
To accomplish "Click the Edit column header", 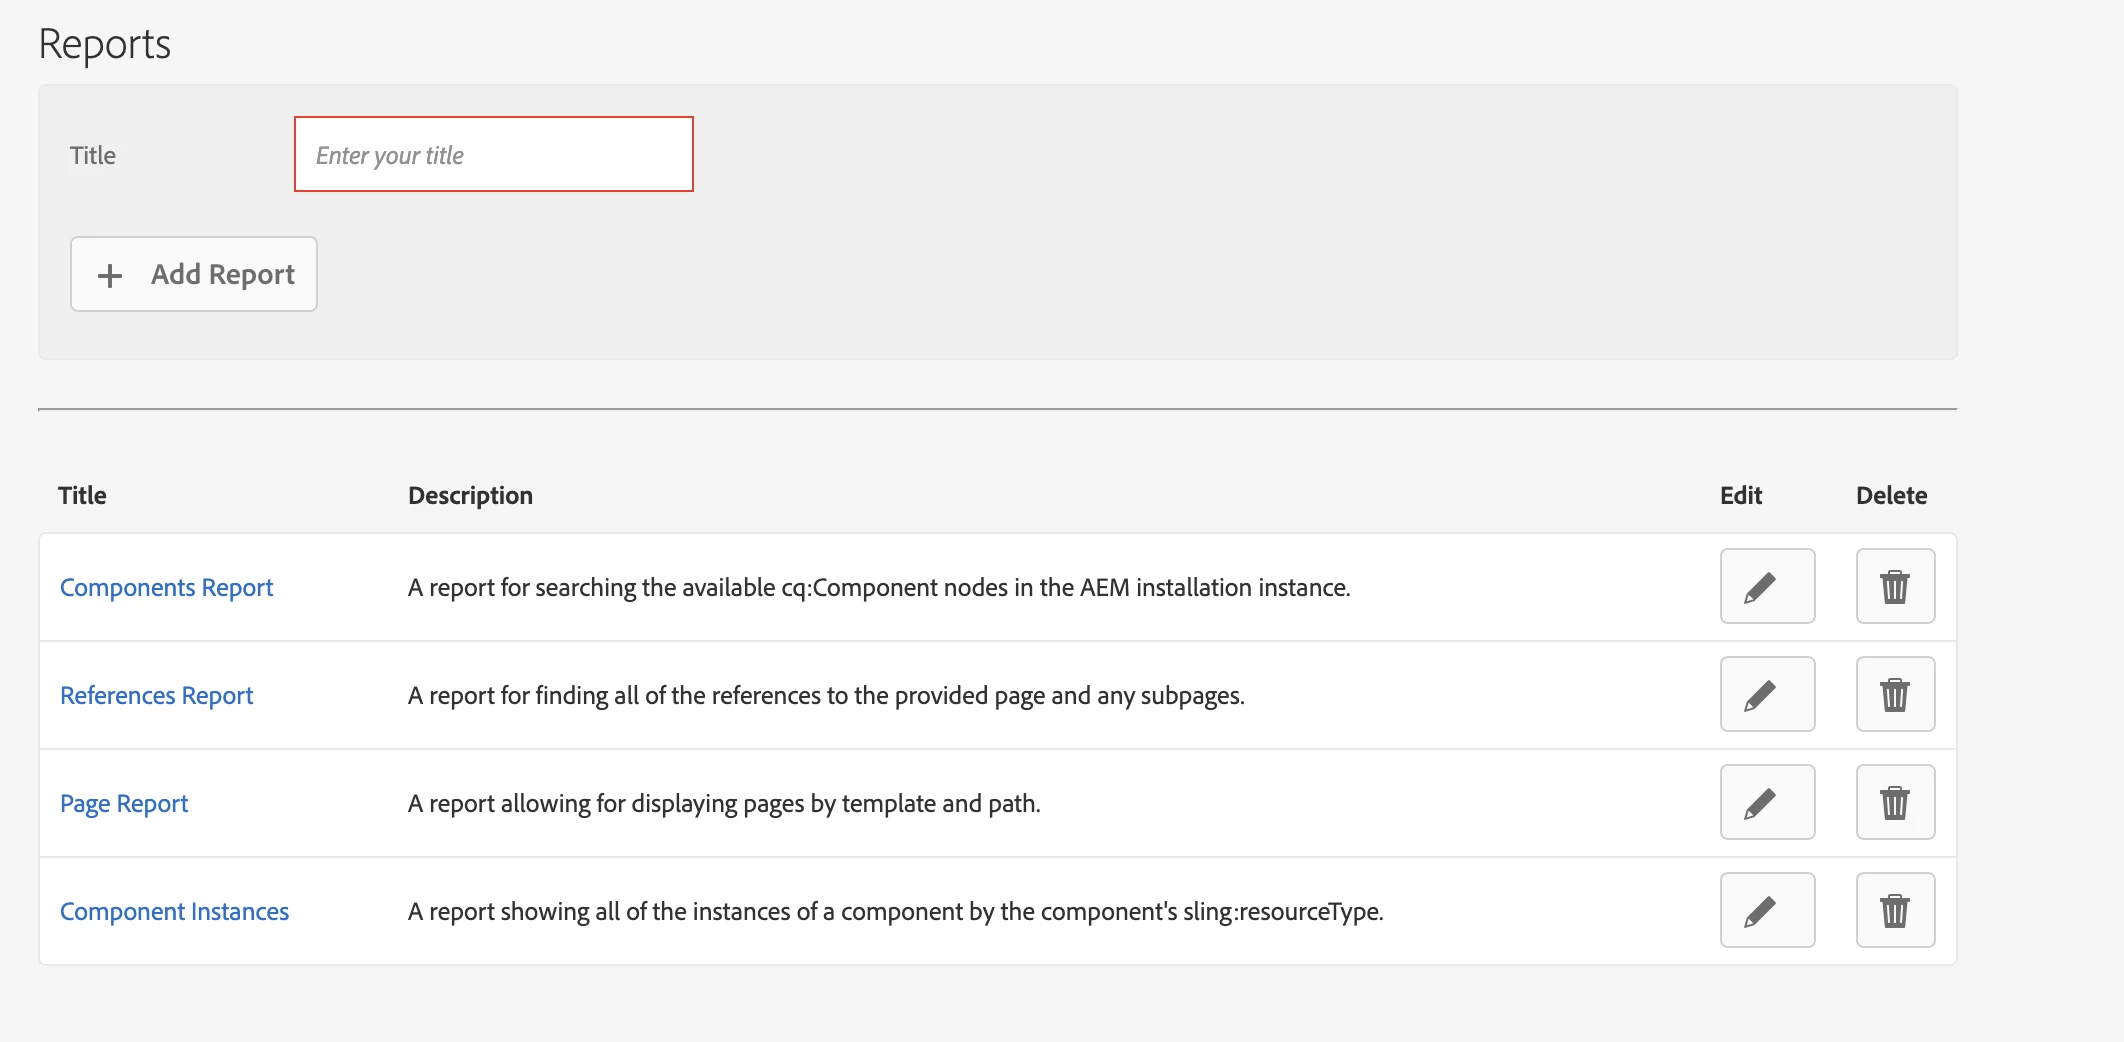I will 1740,496.
